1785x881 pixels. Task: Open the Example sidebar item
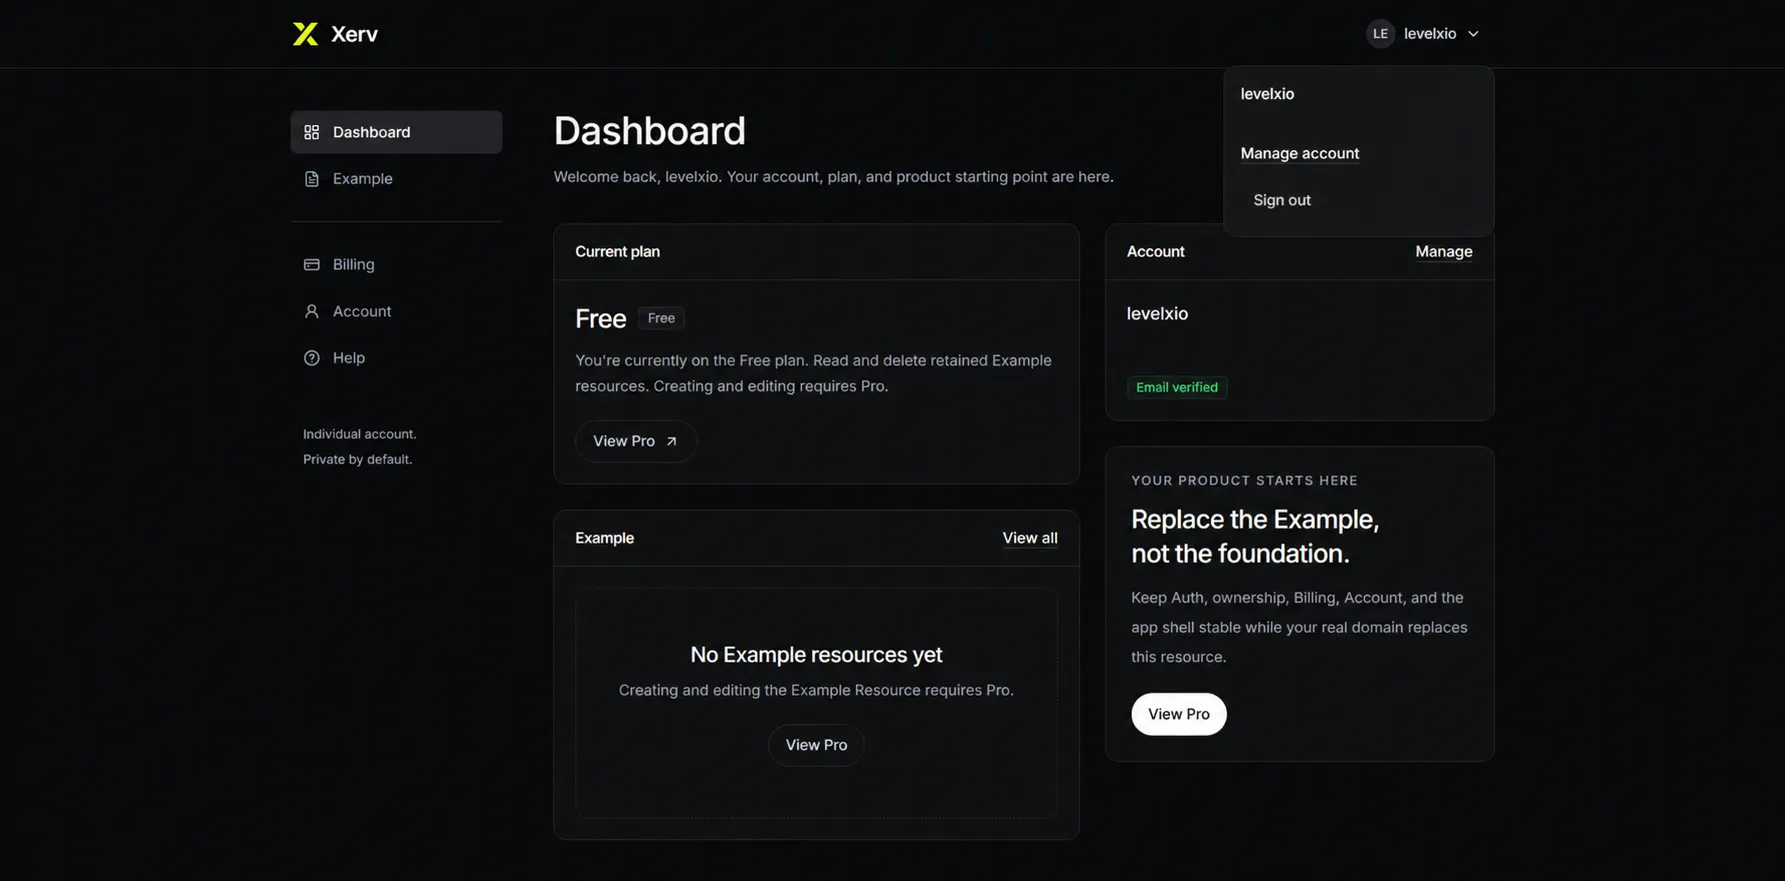pyautogui.click(x=396, y=179)
